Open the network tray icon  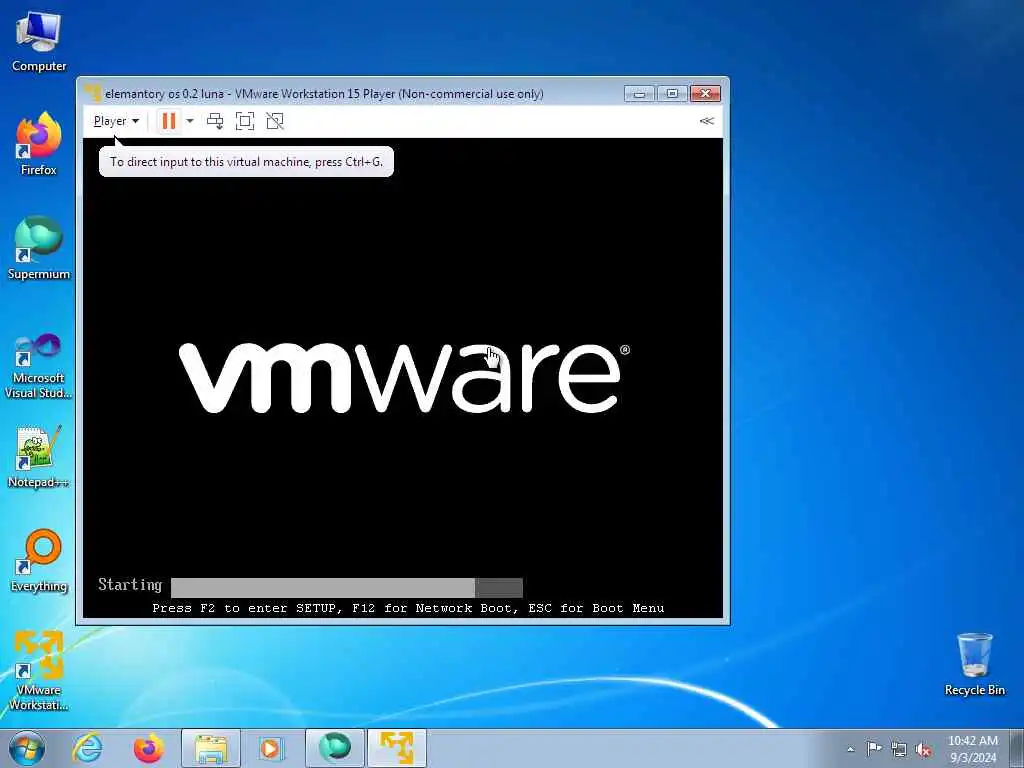(x=899, y=749)
